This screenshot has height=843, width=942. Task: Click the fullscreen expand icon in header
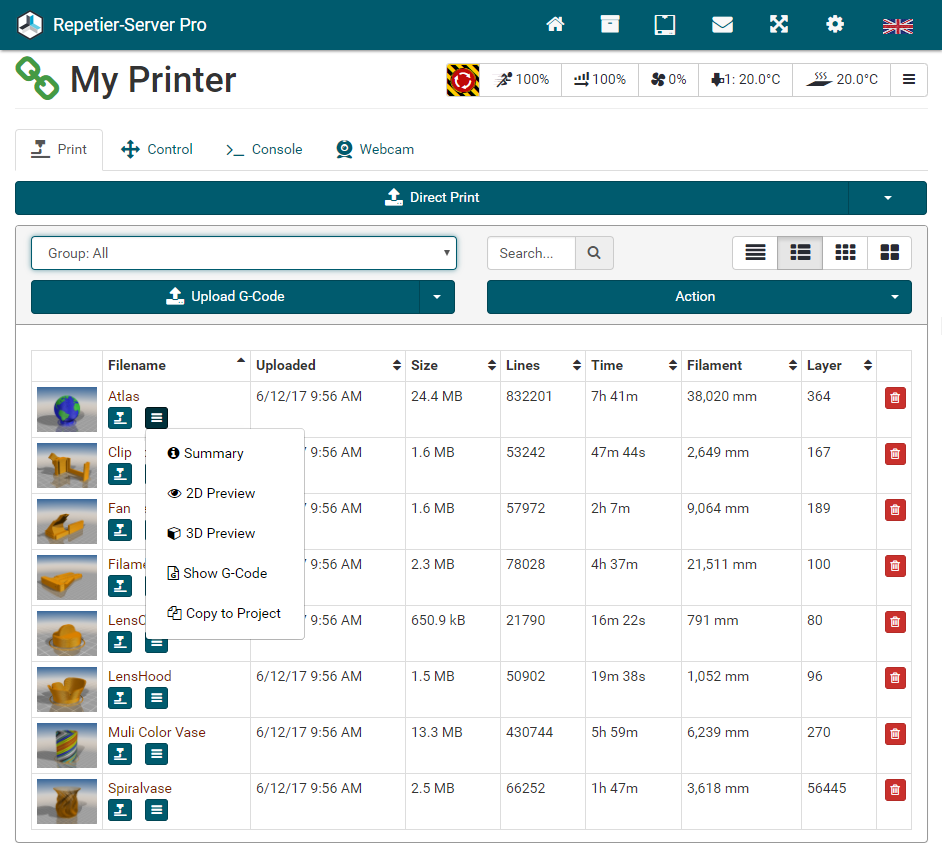pyautogui.click(x=779, y=25)
